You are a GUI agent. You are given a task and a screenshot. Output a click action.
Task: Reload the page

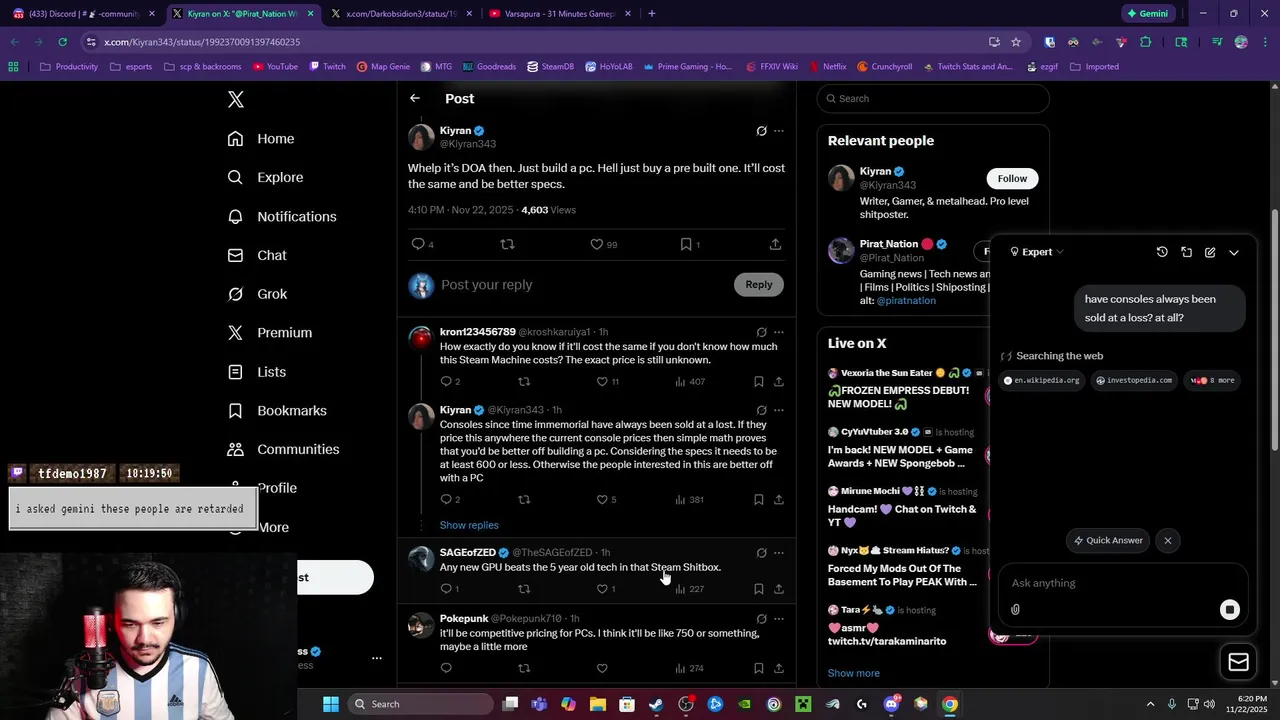[x=62, y=42]
